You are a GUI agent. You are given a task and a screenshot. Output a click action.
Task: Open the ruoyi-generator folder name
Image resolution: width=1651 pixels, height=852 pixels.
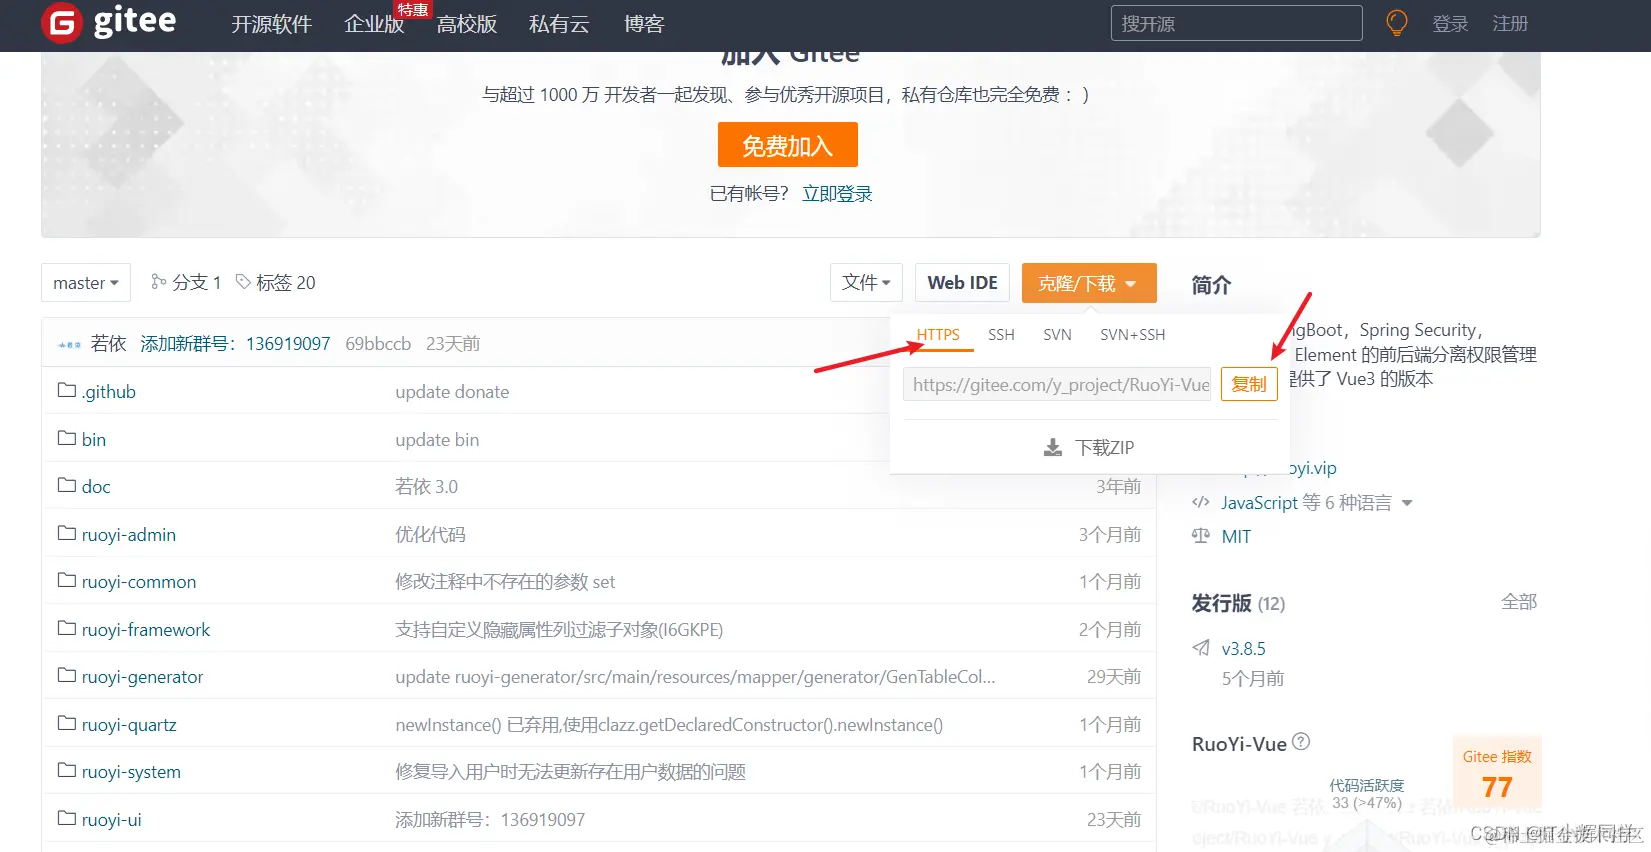click(142, 677)
